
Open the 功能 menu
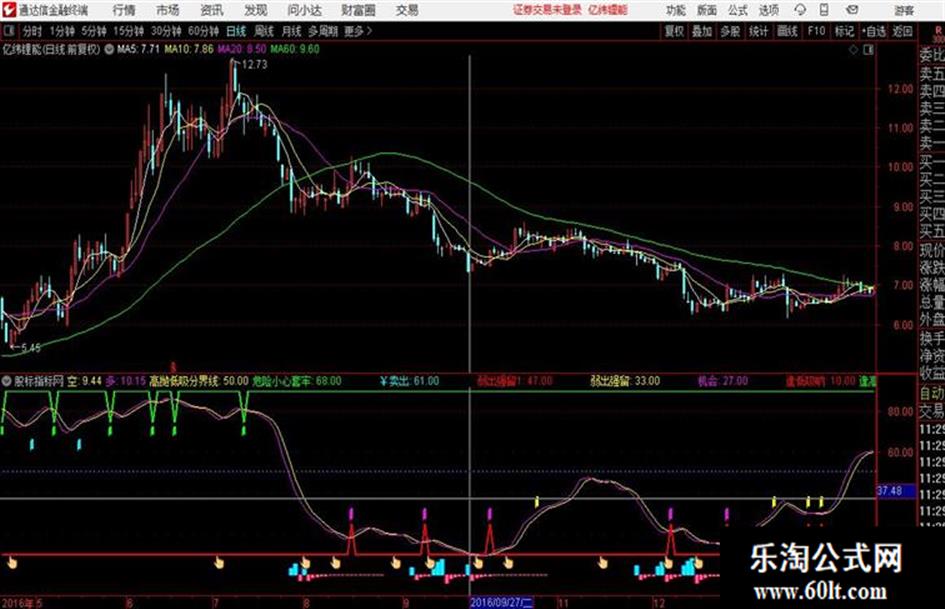[676, 10]
